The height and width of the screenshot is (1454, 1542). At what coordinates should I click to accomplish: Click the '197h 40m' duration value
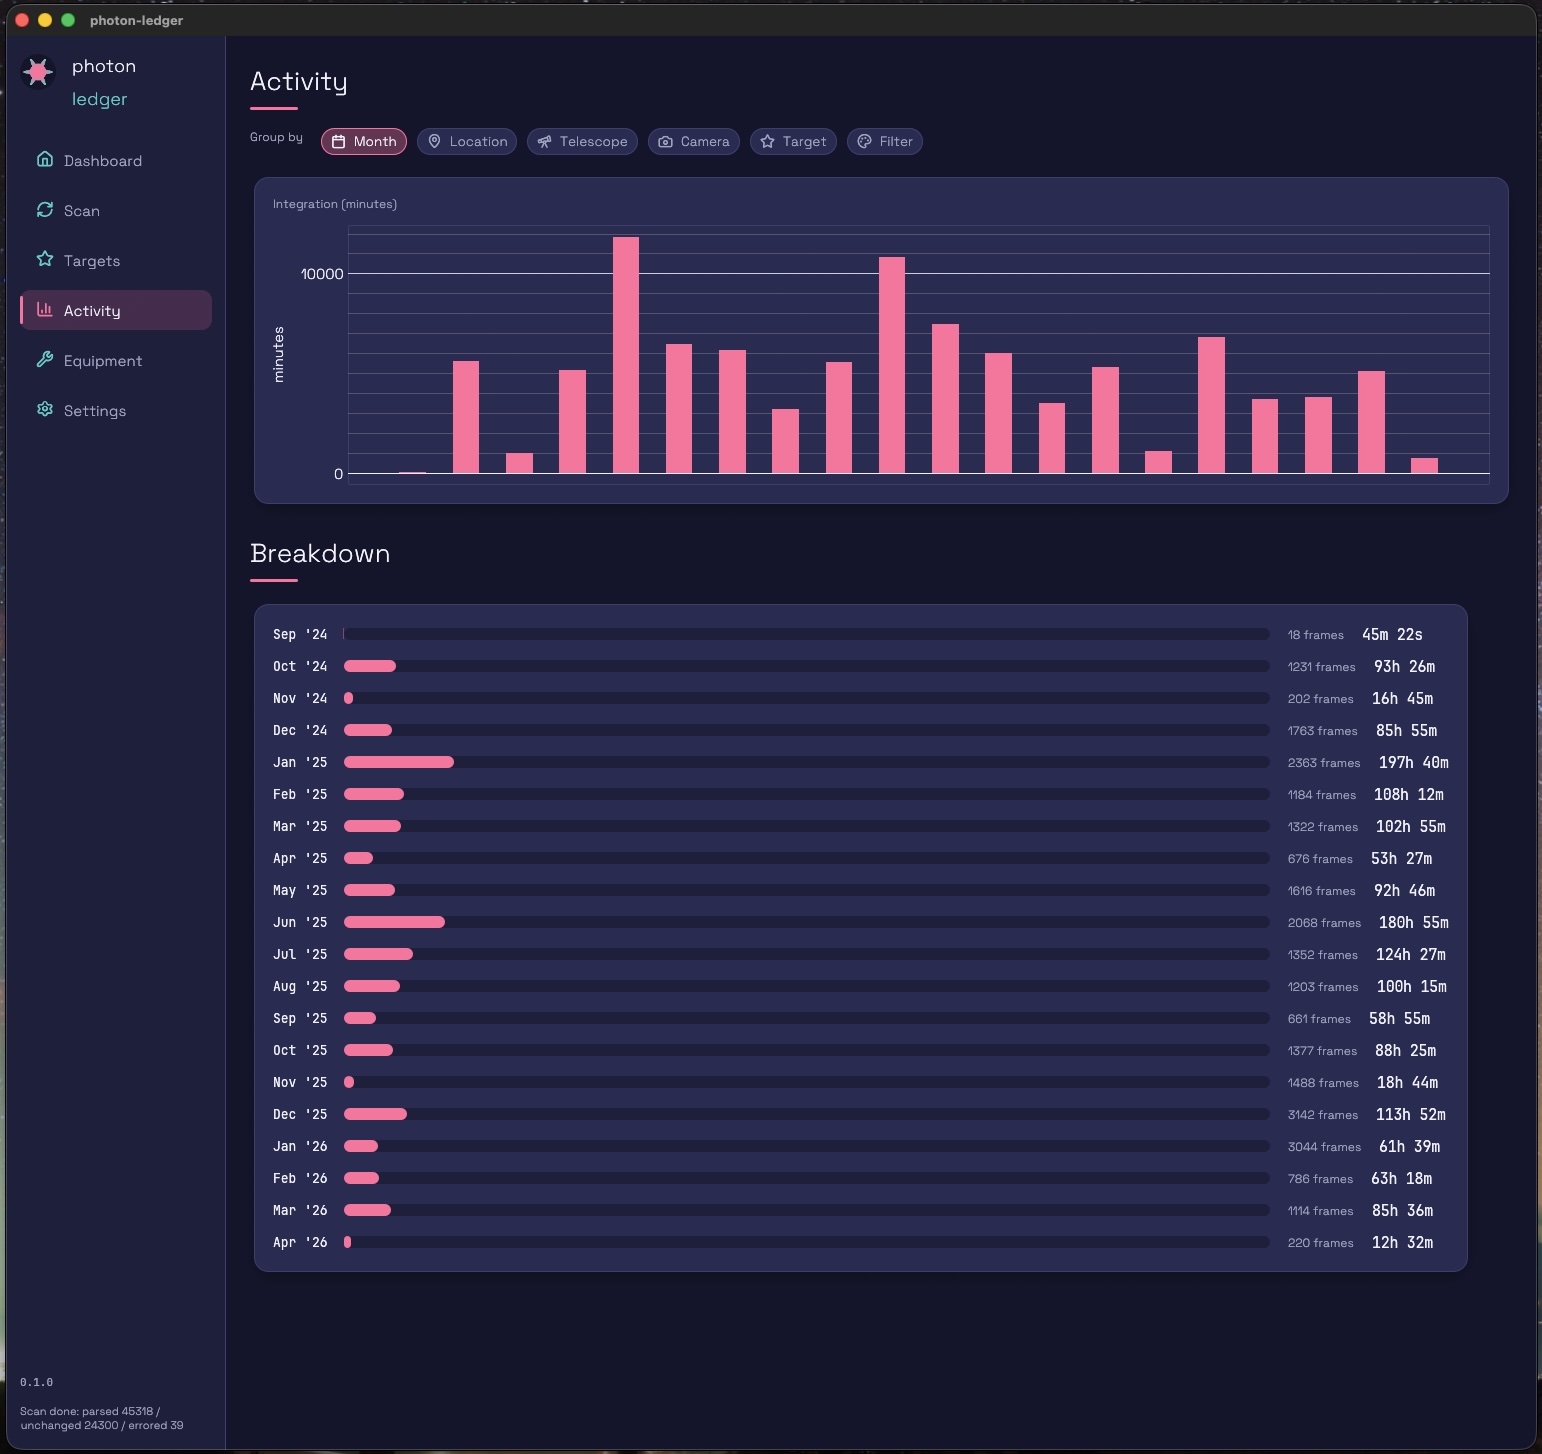pyautogui.click(x=1413, y=762)
